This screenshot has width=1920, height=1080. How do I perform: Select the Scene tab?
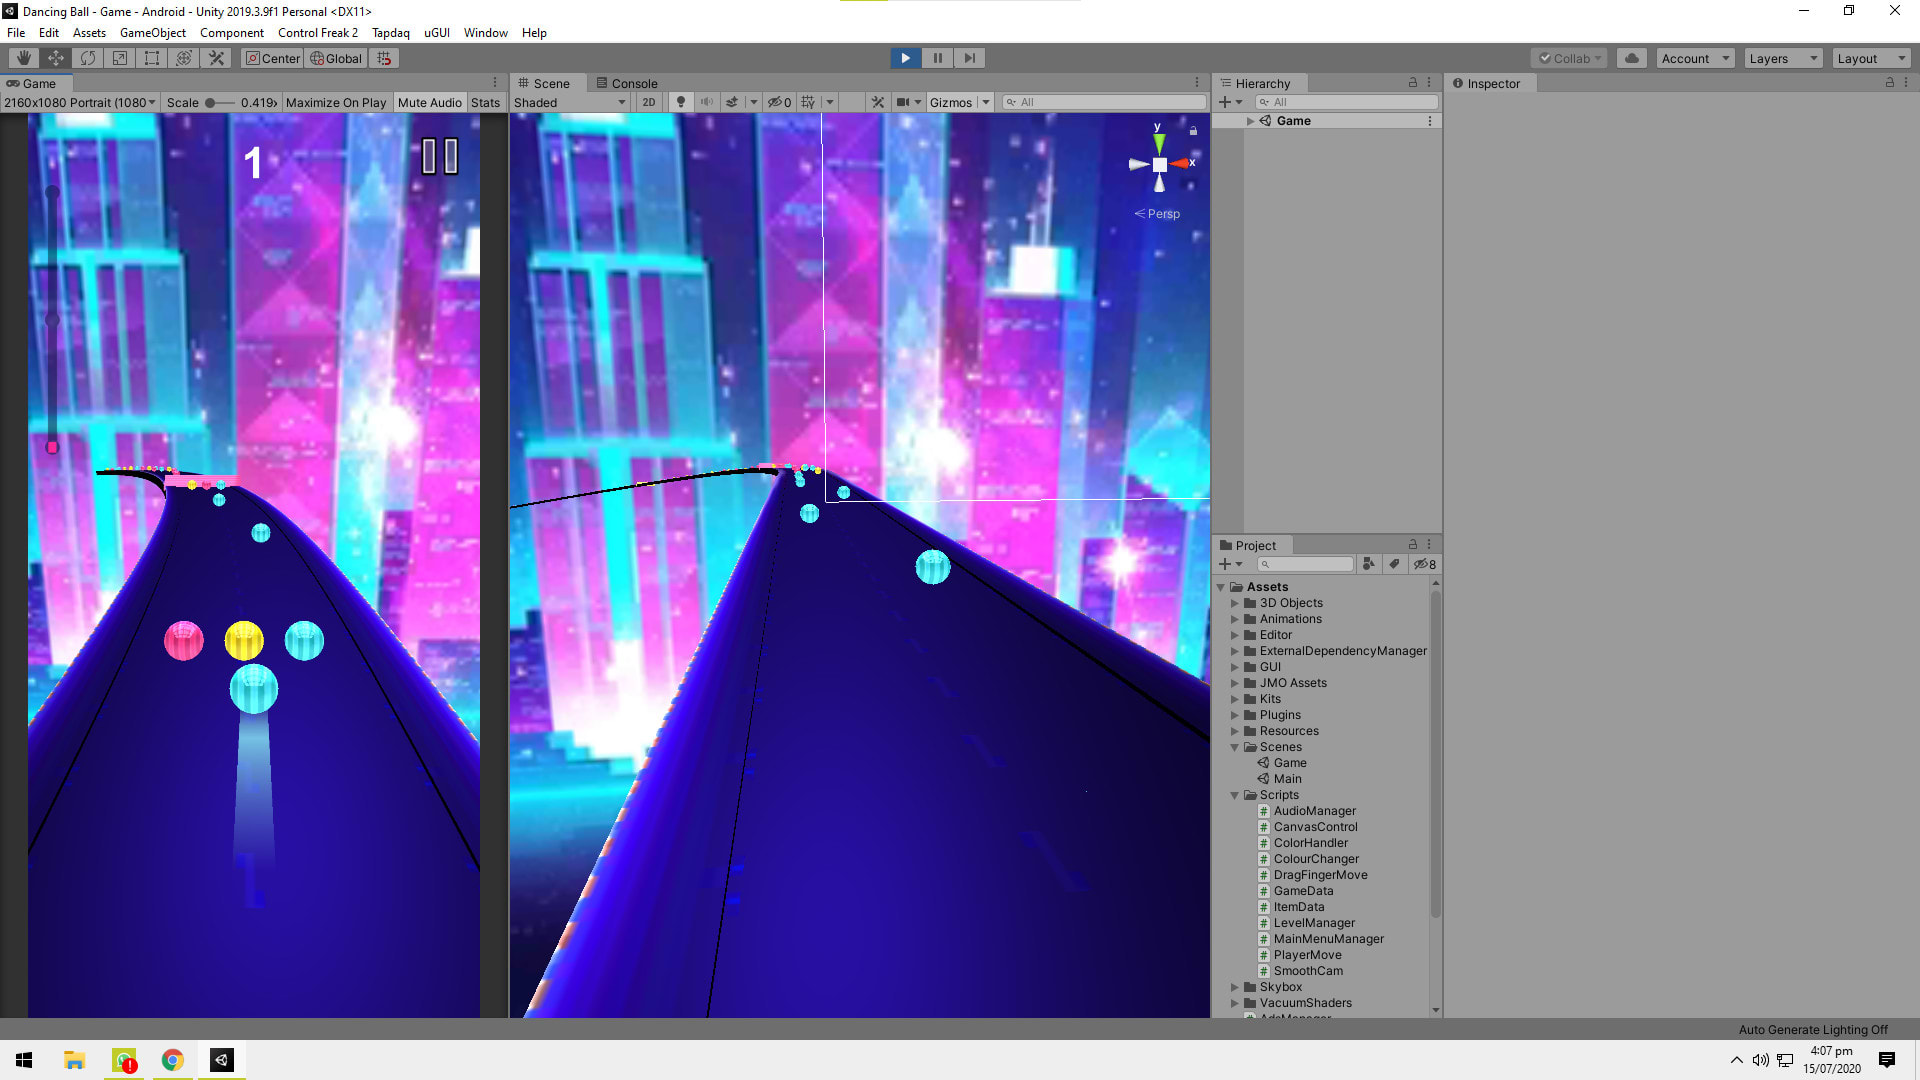[x=544, y=83]
